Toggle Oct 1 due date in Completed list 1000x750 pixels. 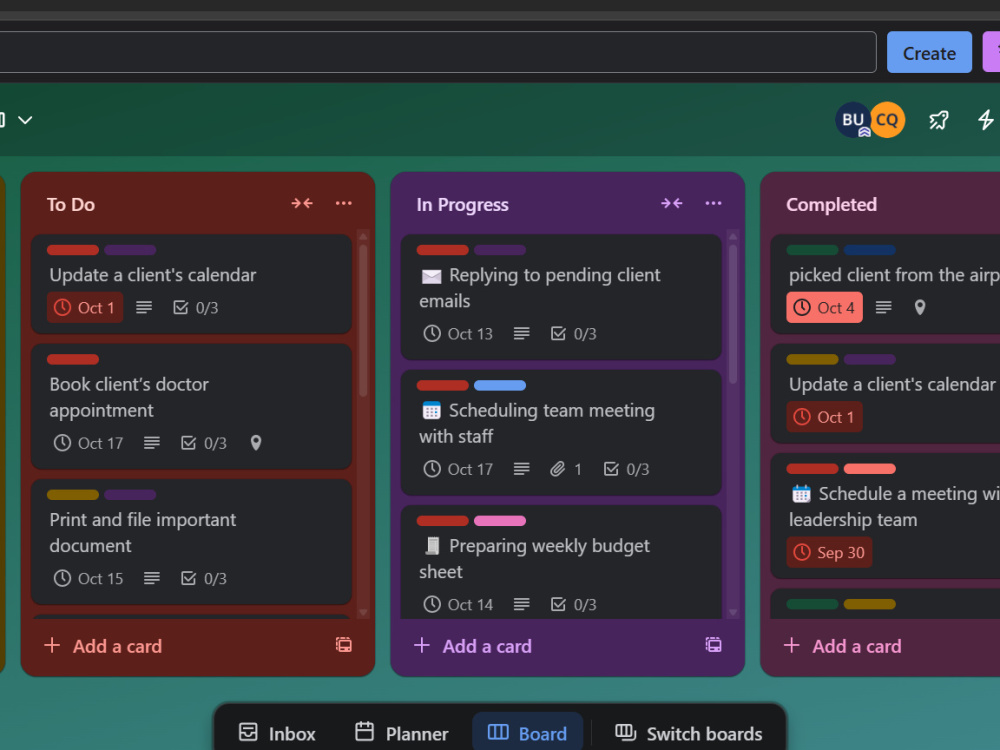[x=824, y=417]
